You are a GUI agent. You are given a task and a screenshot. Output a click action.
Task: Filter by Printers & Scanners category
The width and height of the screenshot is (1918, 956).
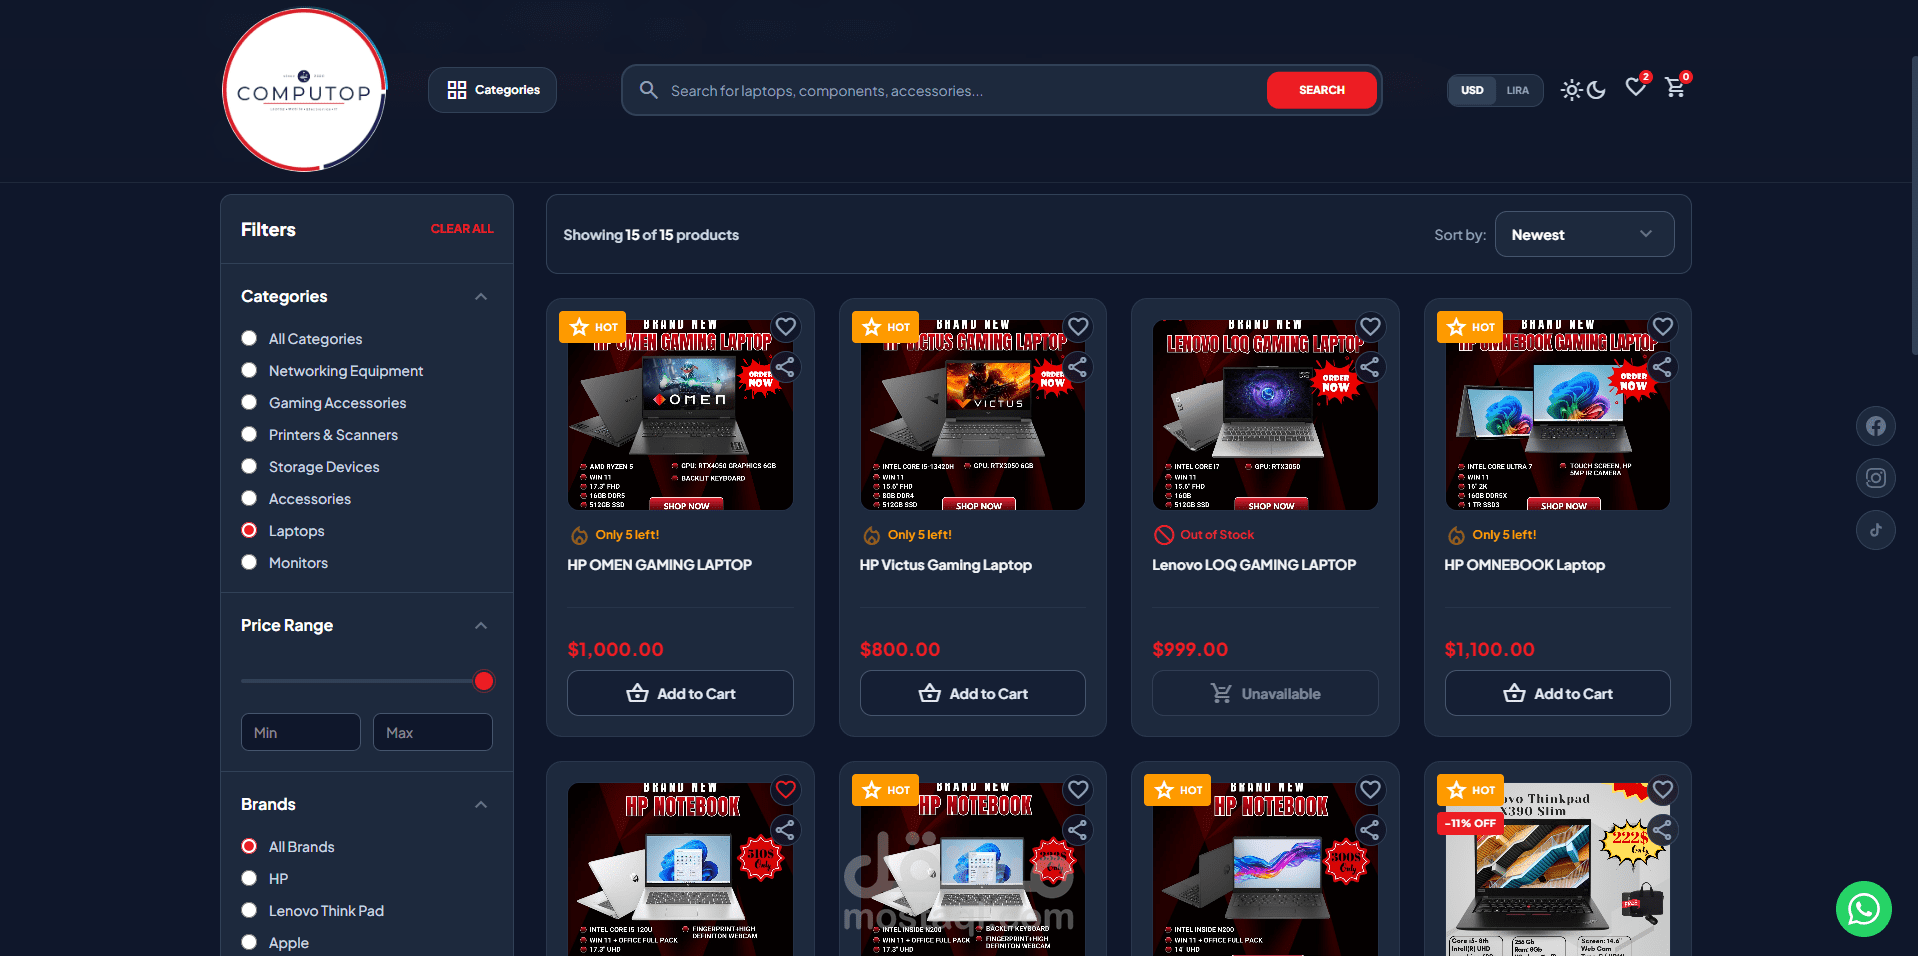coord(249,435)
